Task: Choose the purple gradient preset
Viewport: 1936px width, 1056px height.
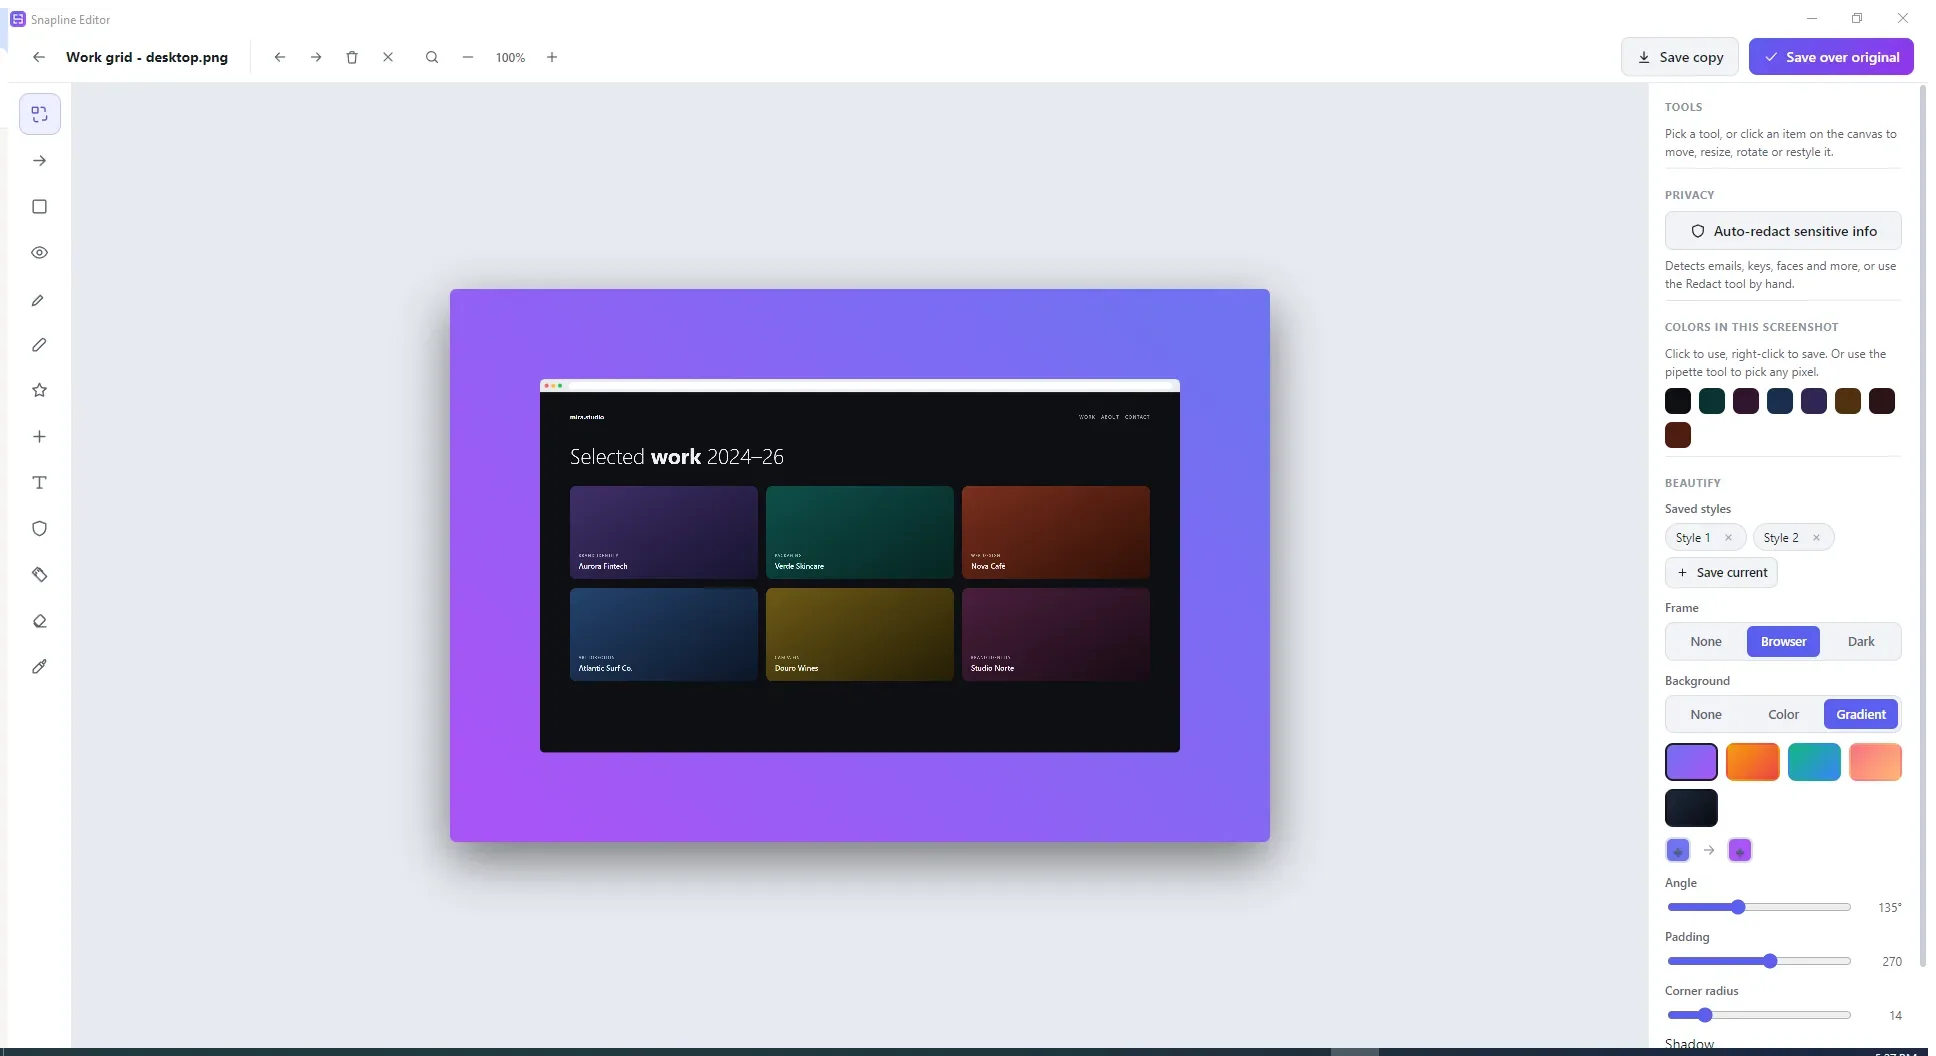Action: pyautogui.click(x=1691, y=762)
